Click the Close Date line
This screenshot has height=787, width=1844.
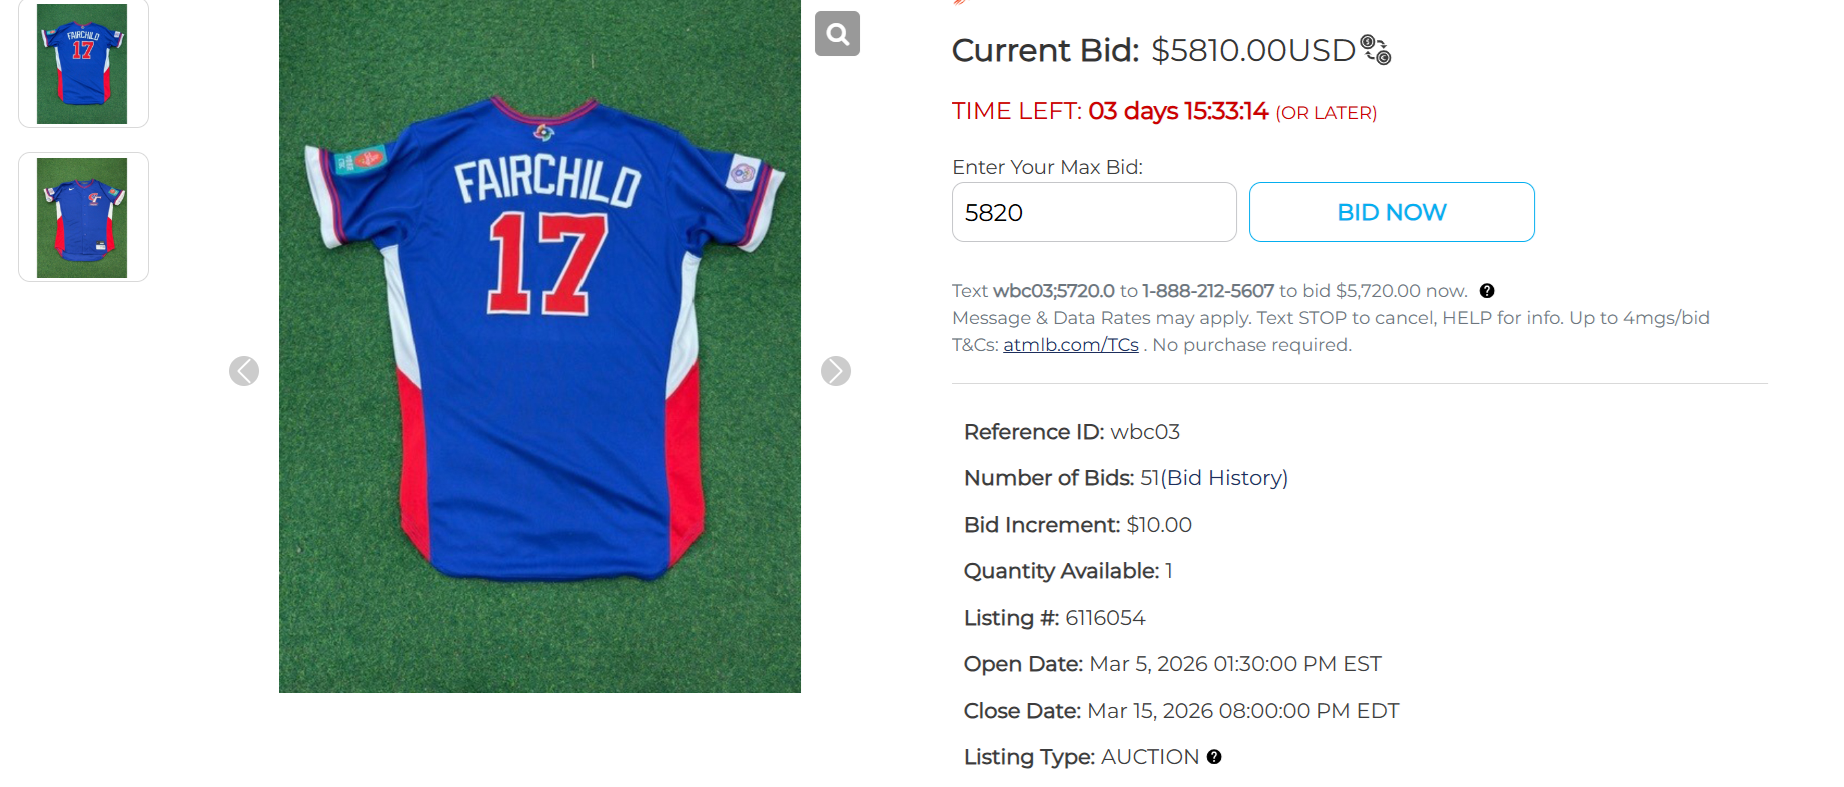(x=1181, y=711)
